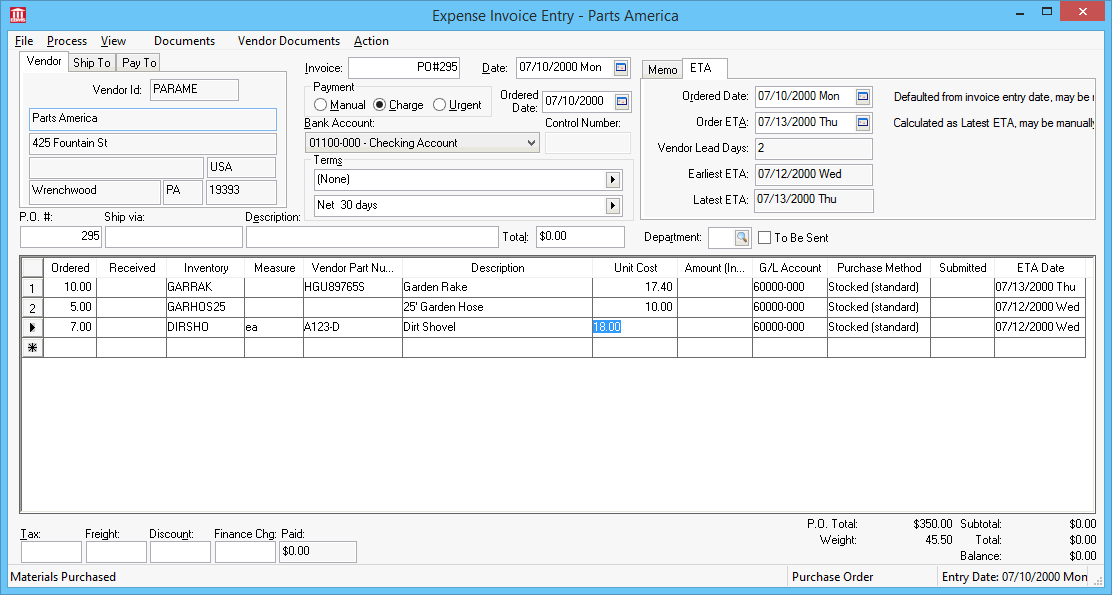The image size is (1112, 595).
Task: Click the Unit Cost column header
Action: [x=635, y=268]
